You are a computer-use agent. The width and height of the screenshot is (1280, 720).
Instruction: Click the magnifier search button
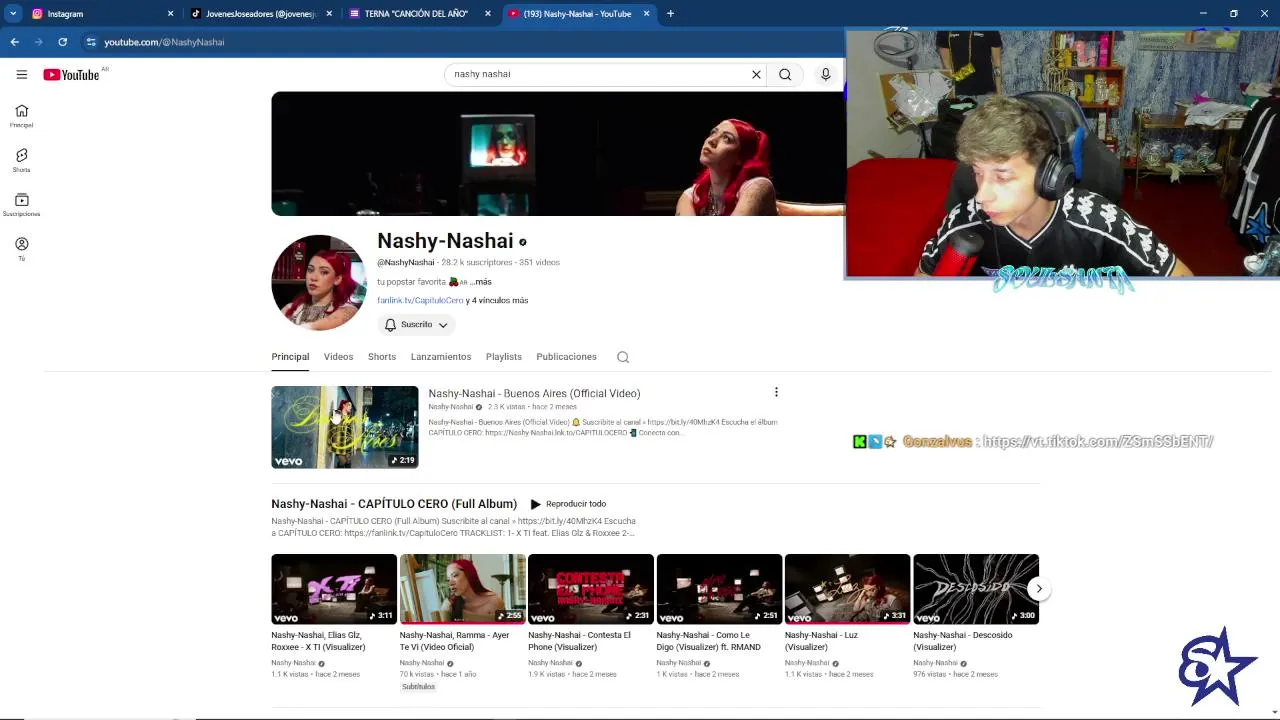coord(785,74)
